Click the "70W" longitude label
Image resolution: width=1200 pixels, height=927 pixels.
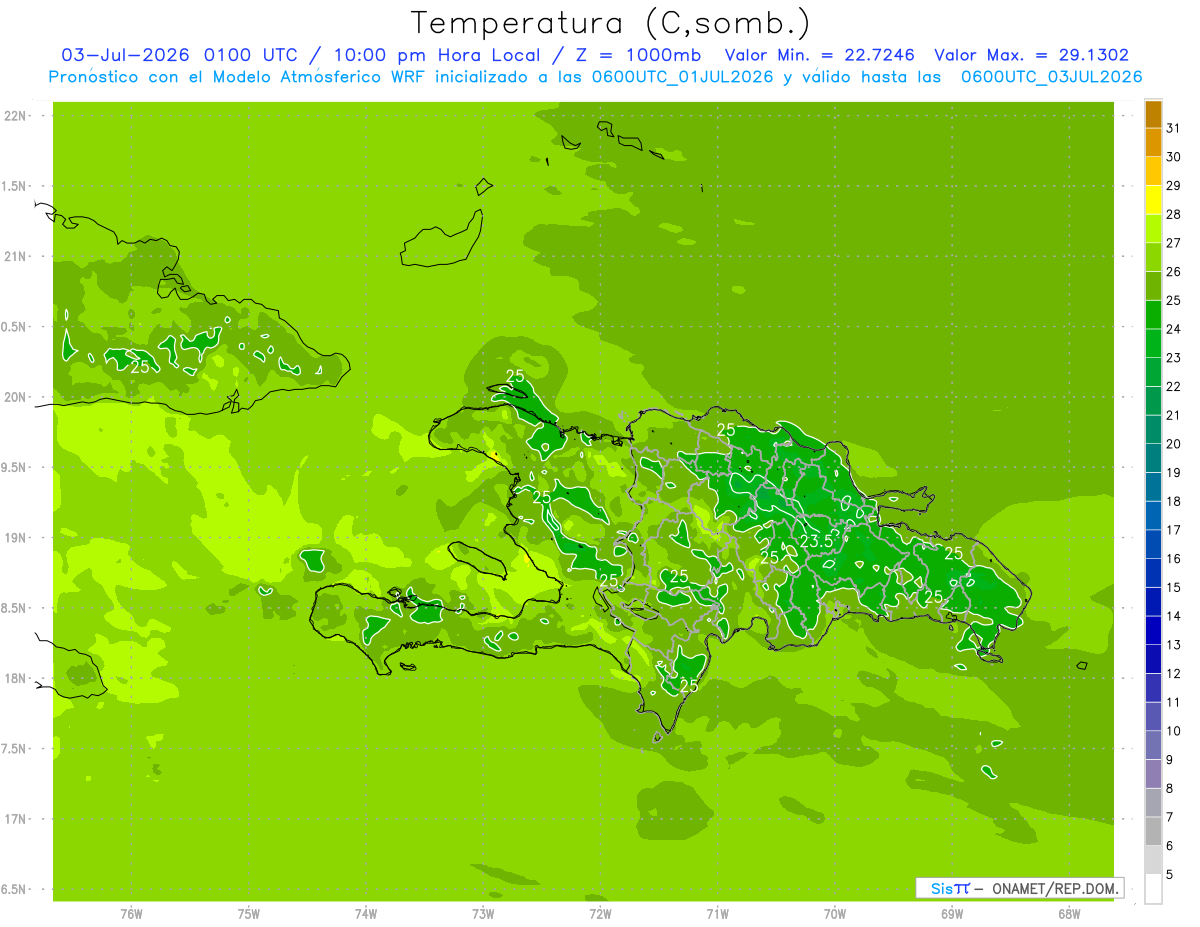835,913
